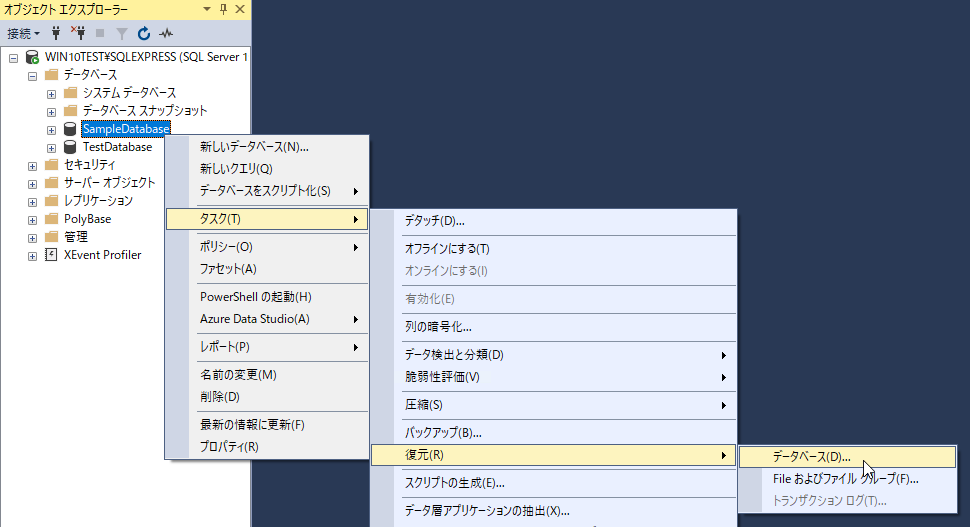Click the disconnect plug icon with red X
The width and height of the screenshot is (970, 527).
(78, 33)
